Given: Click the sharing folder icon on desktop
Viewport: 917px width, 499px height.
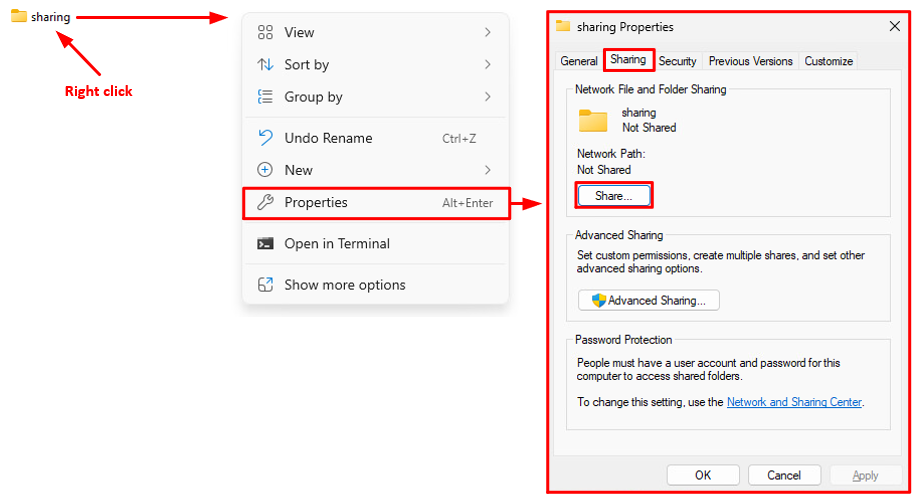Looking at the screenshot, I should point(19,16).
